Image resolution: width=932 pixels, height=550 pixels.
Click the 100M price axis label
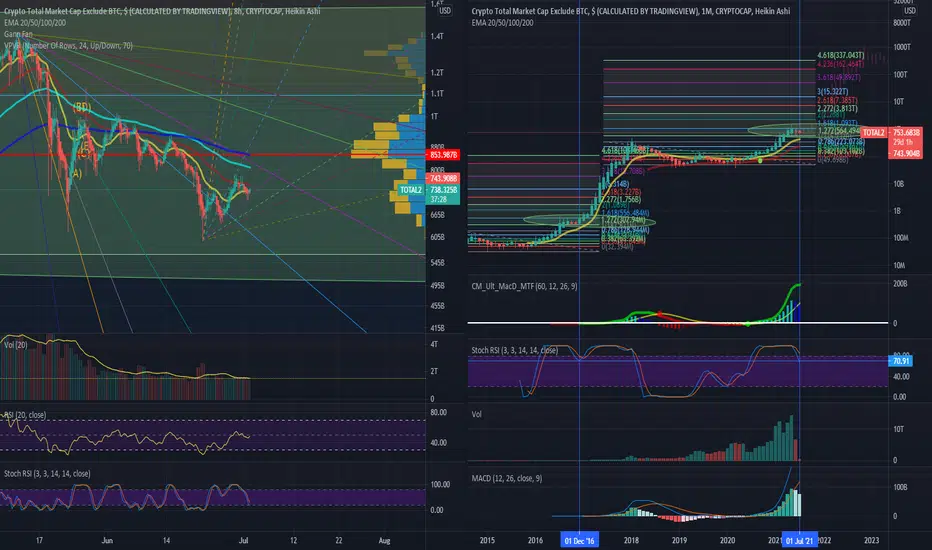900,238
